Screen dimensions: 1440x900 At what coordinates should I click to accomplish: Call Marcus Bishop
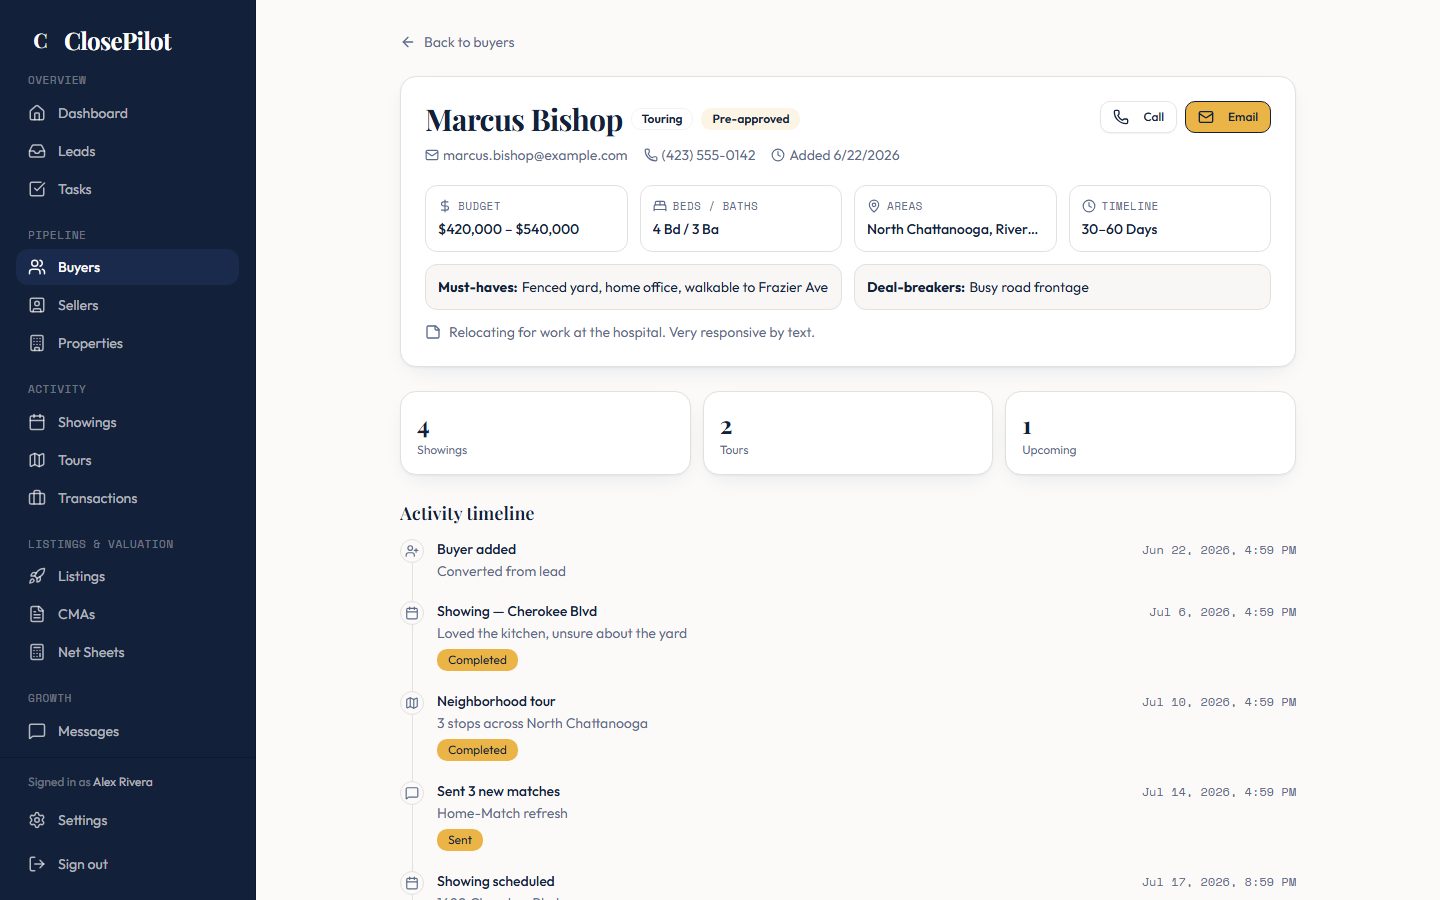tap(1138, 117)
